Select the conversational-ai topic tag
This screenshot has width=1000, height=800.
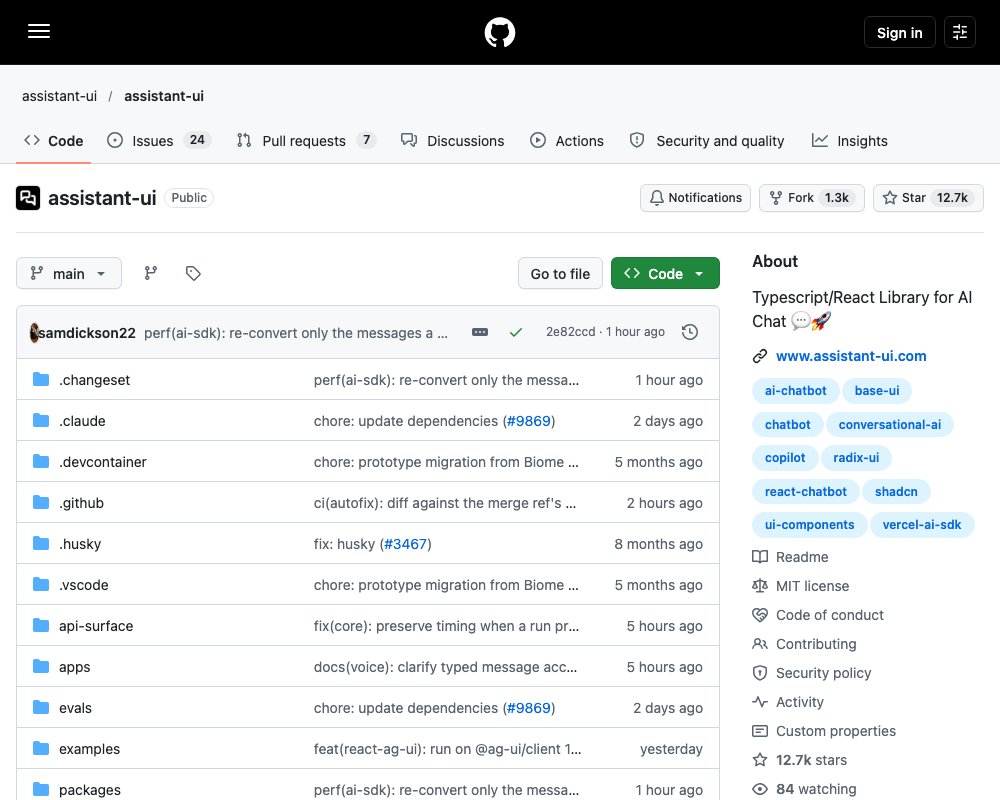coord(890,424)
